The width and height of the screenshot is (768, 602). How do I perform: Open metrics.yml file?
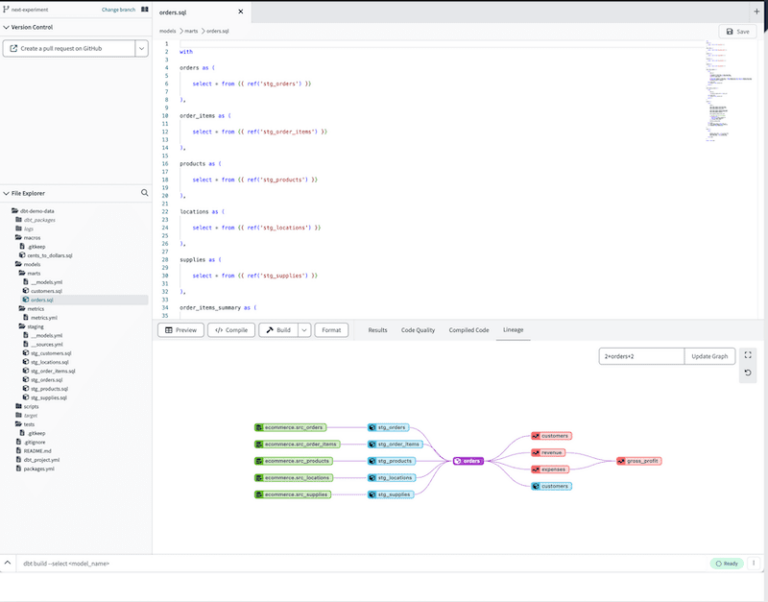[41, 318]
